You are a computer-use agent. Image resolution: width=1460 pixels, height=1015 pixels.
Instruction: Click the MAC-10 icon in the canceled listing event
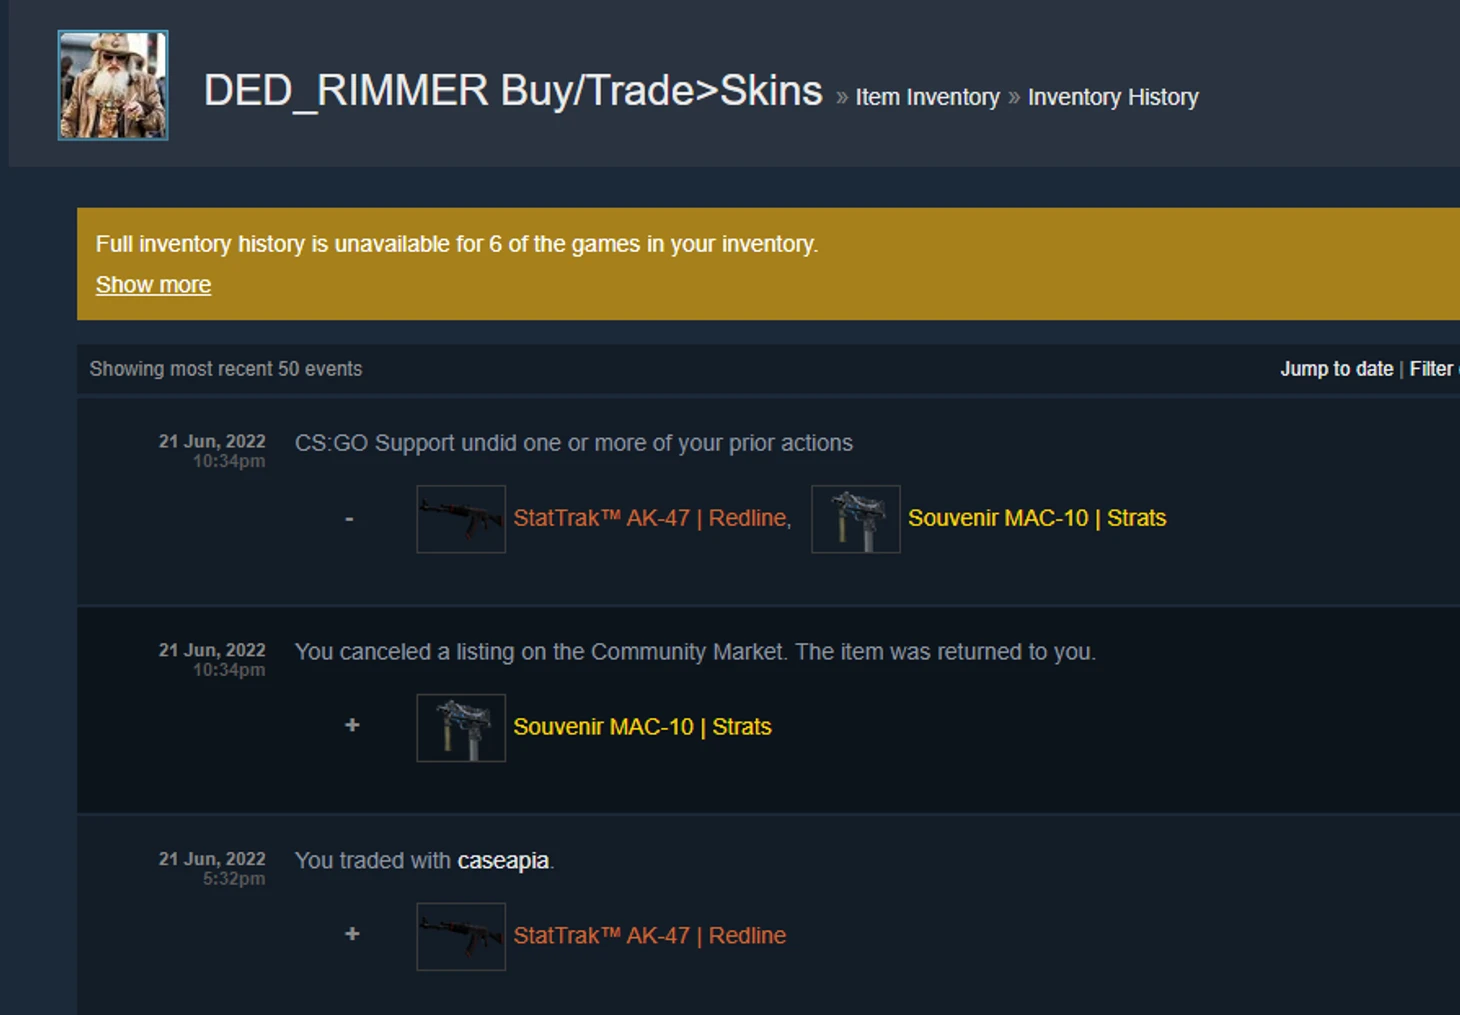pyautogui.click(x=461, y=728)
